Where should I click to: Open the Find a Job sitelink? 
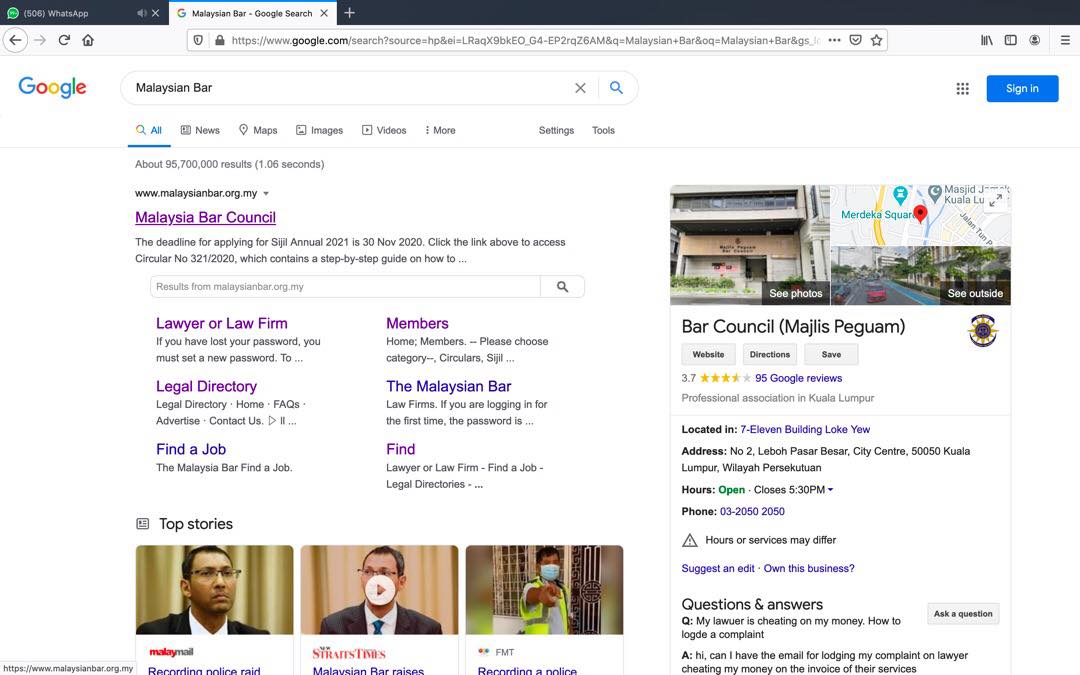[x=191, y=449]
